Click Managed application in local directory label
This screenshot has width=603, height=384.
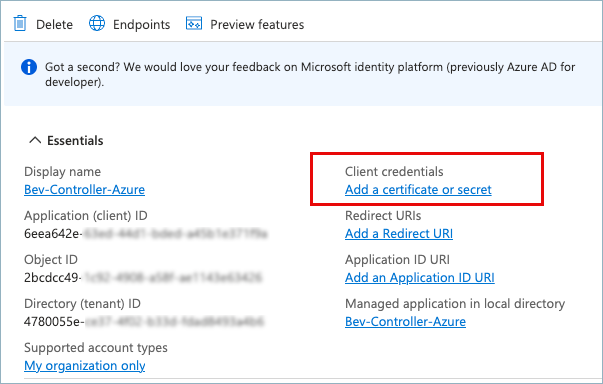pyautogui.click(x=455, y=304)
